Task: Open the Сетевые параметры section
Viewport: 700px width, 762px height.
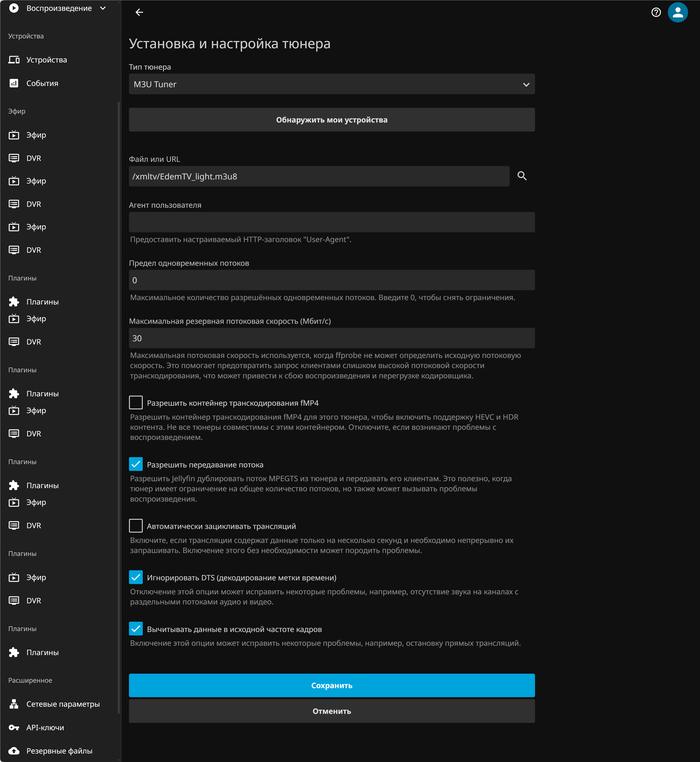Action: 62,704
